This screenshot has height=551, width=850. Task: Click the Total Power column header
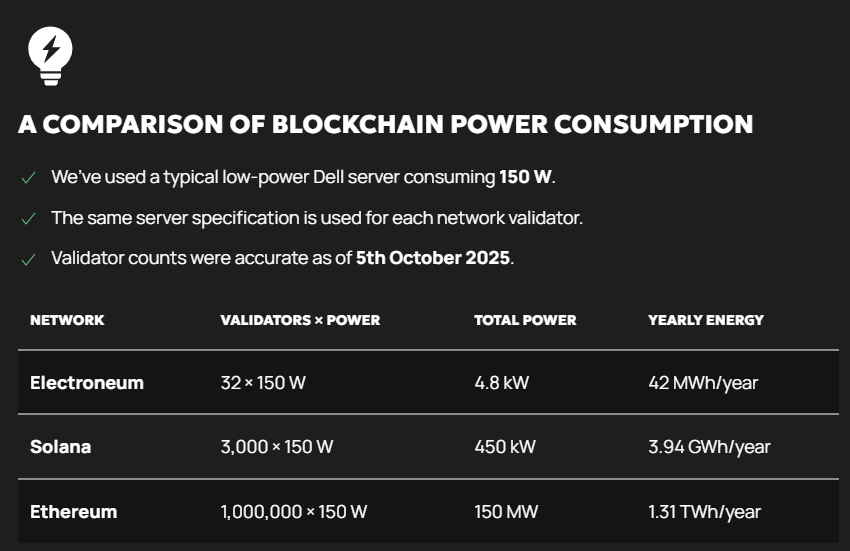(x=525, y=320)
